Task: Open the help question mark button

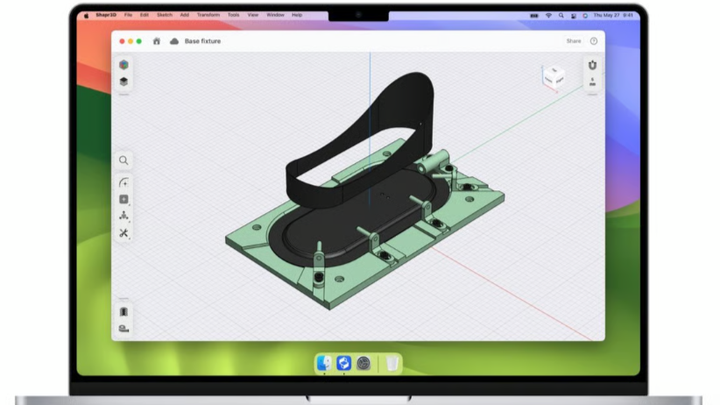Action: coord(594,41)
